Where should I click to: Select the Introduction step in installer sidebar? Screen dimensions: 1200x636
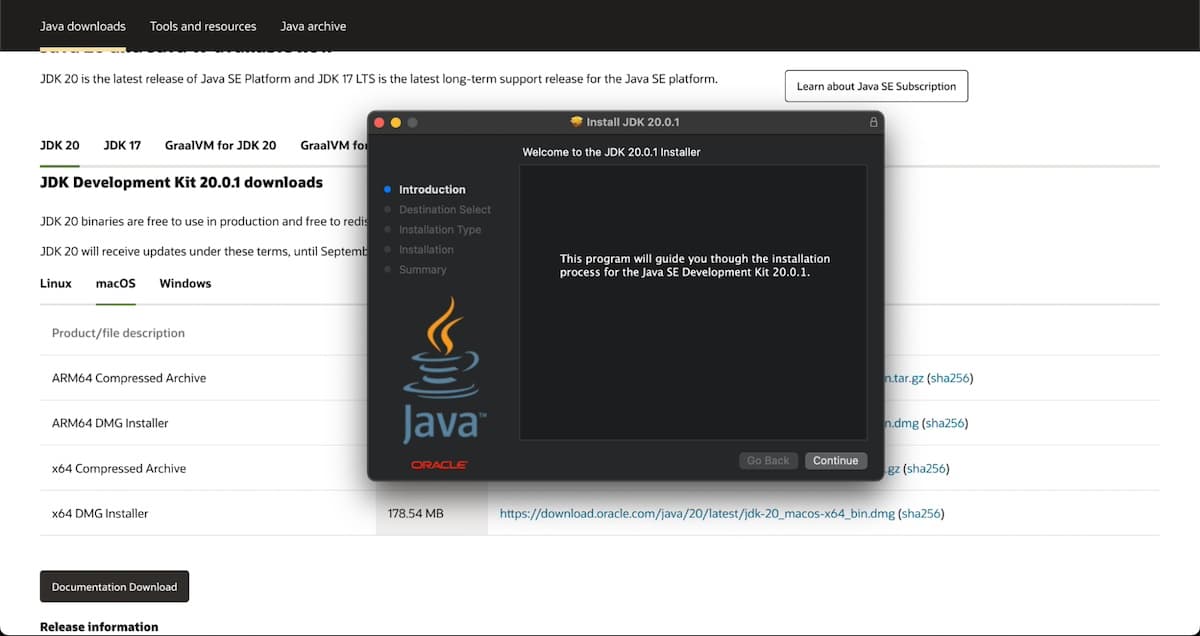(432, 189)
